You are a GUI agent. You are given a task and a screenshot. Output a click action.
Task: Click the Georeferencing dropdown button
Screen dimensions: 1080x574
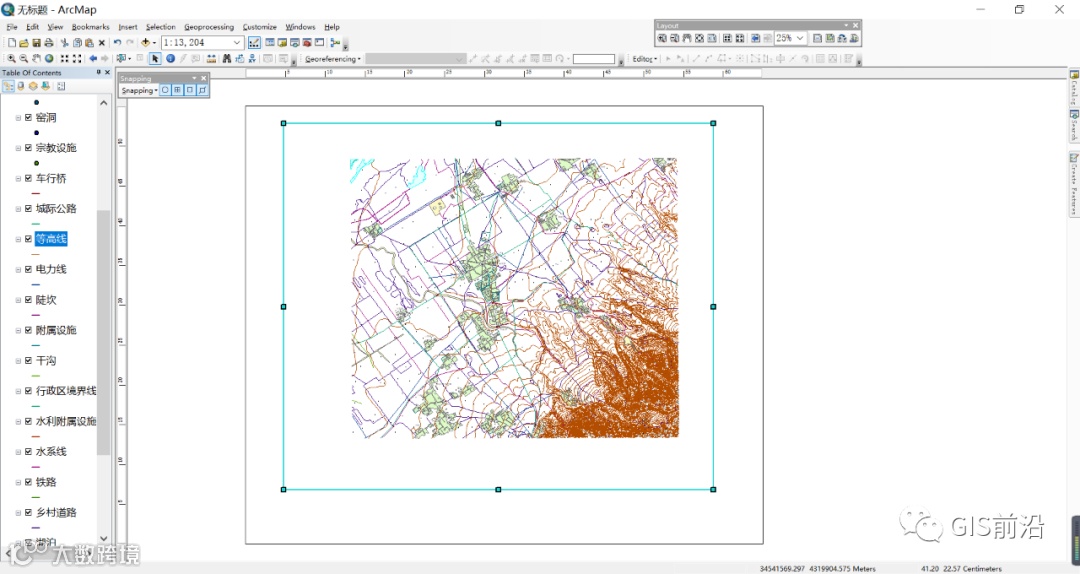point(332,59)
